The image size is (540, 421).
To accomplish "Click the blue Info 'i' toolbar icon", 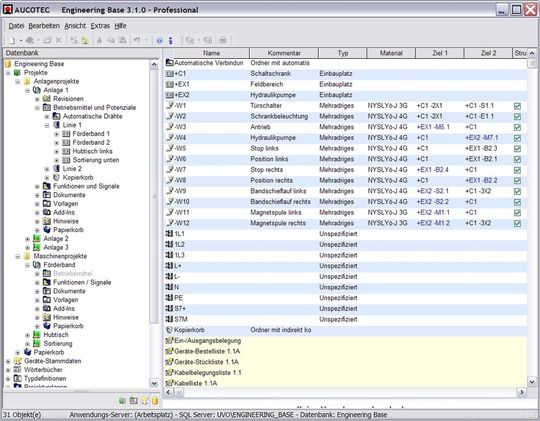I will (x=170, y=41).
